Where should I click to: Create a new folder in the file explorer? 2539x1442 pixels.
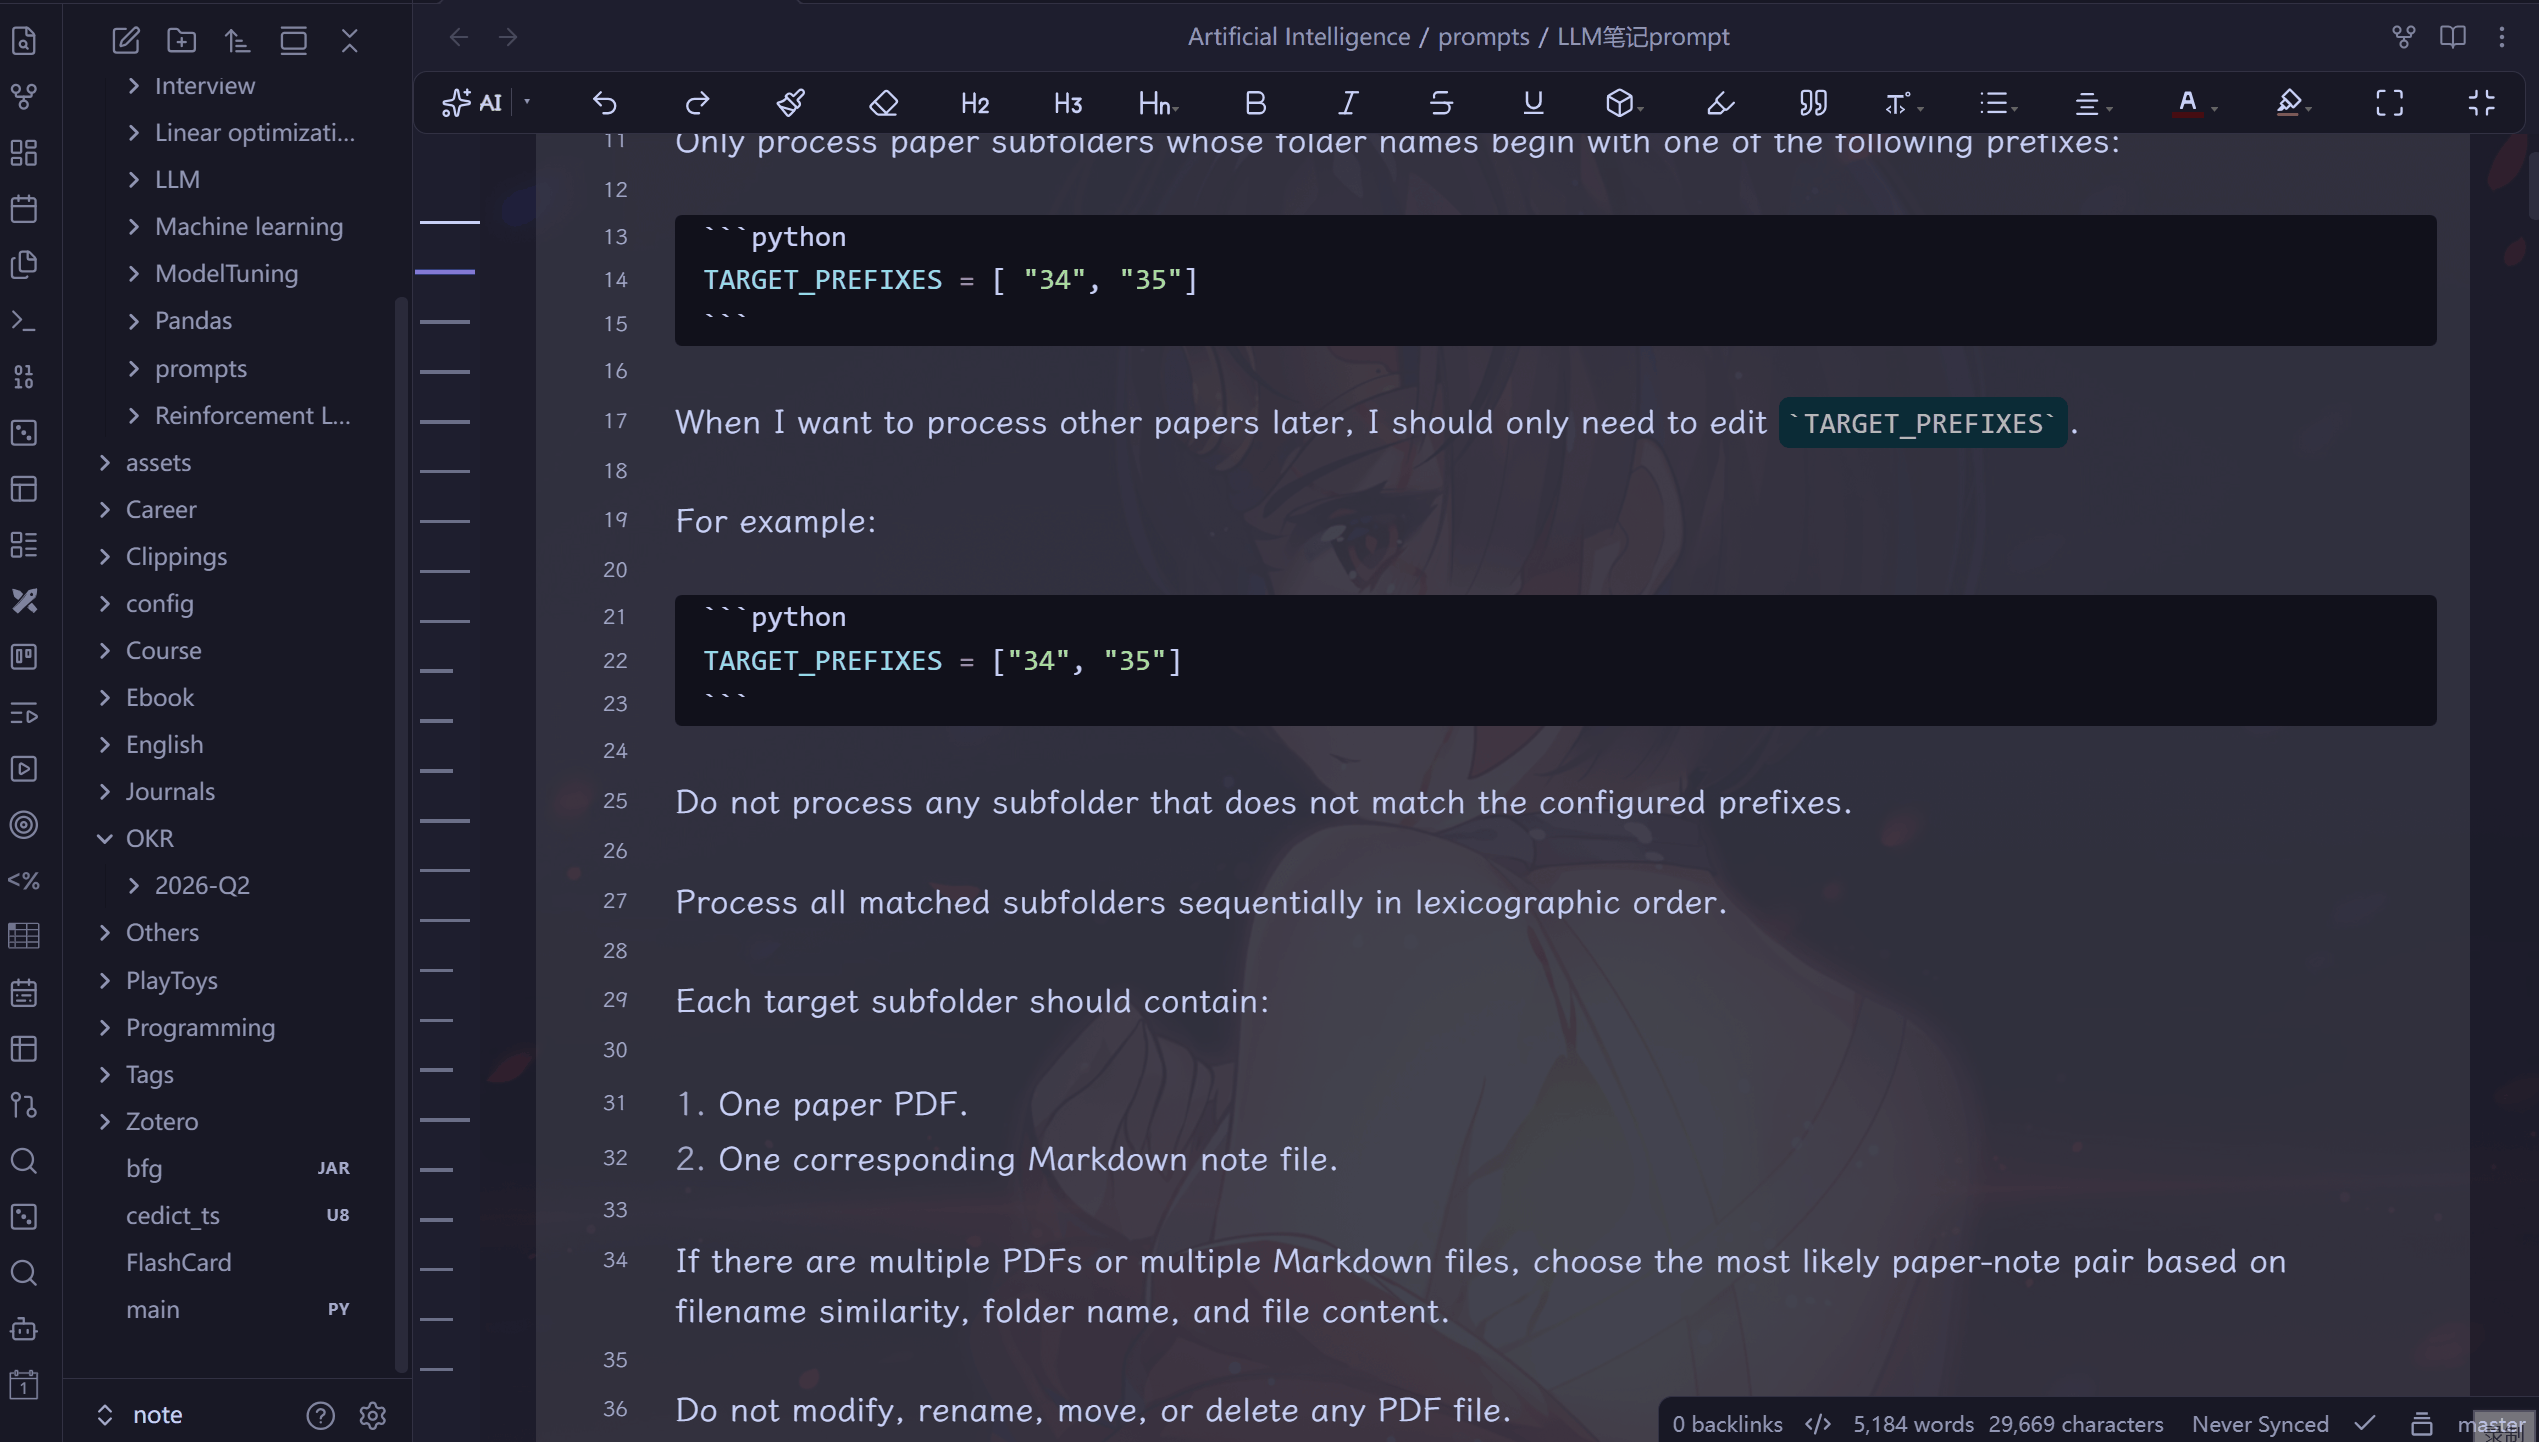tap(182, 40)
